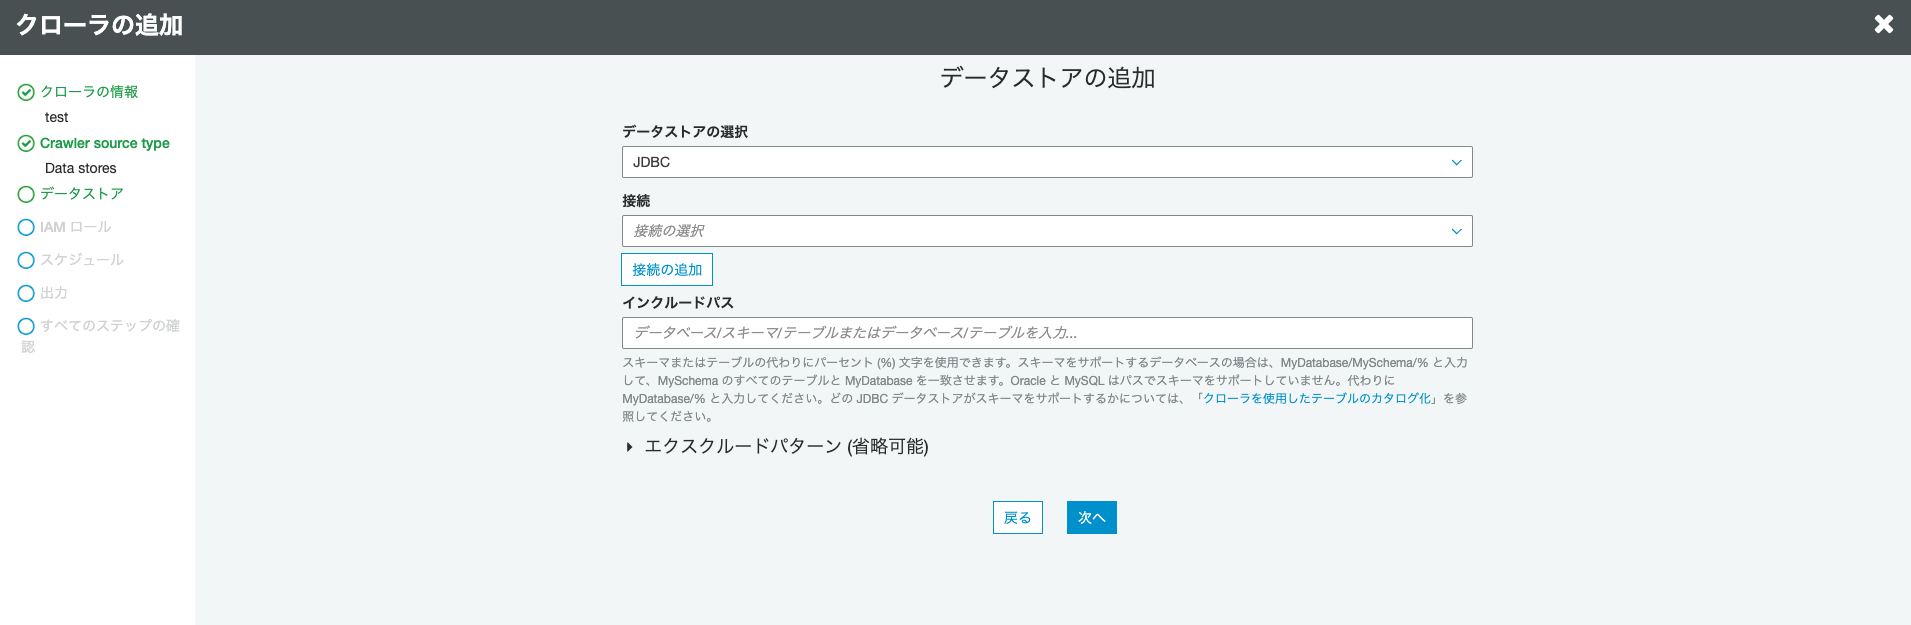
Task: Open the データストアの選択 JDBC dropdown
Action: click(1046, 162)
